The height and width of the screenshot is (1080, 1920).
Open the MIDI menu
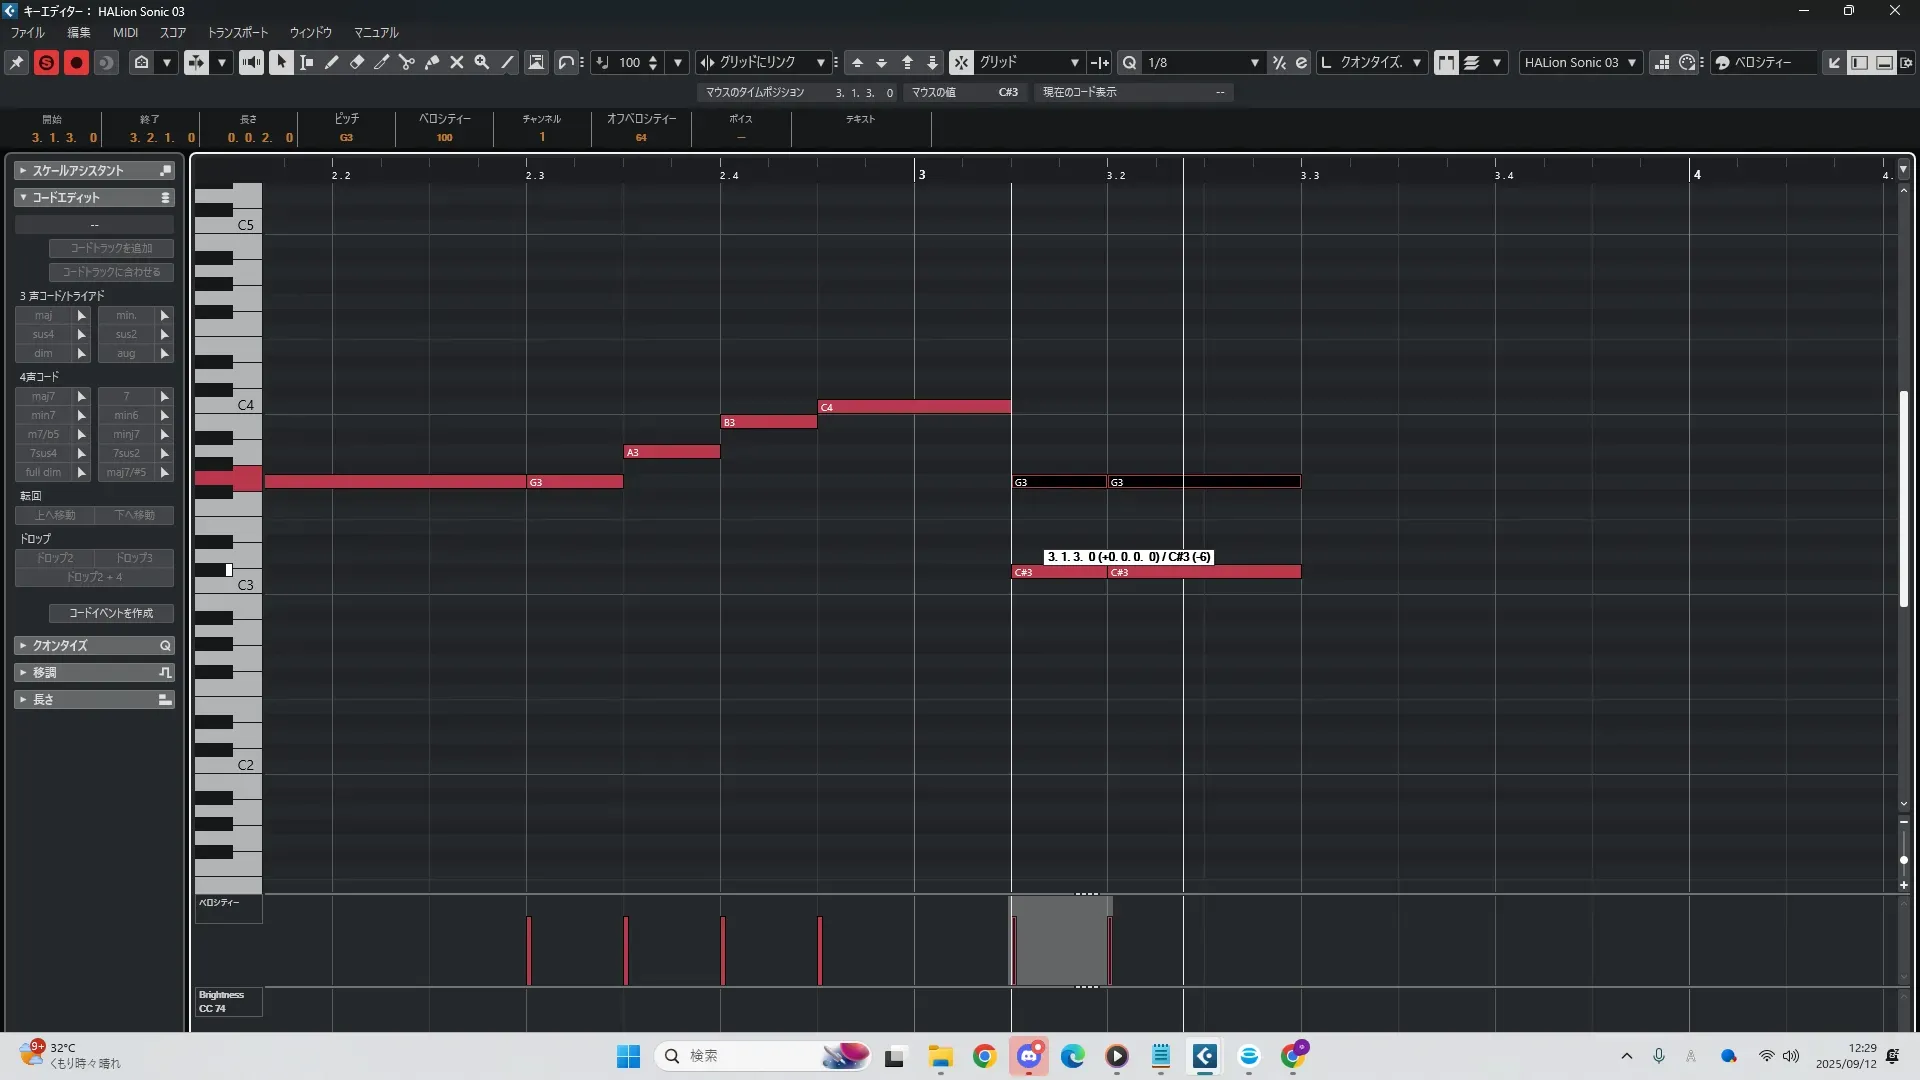point(125,32)
